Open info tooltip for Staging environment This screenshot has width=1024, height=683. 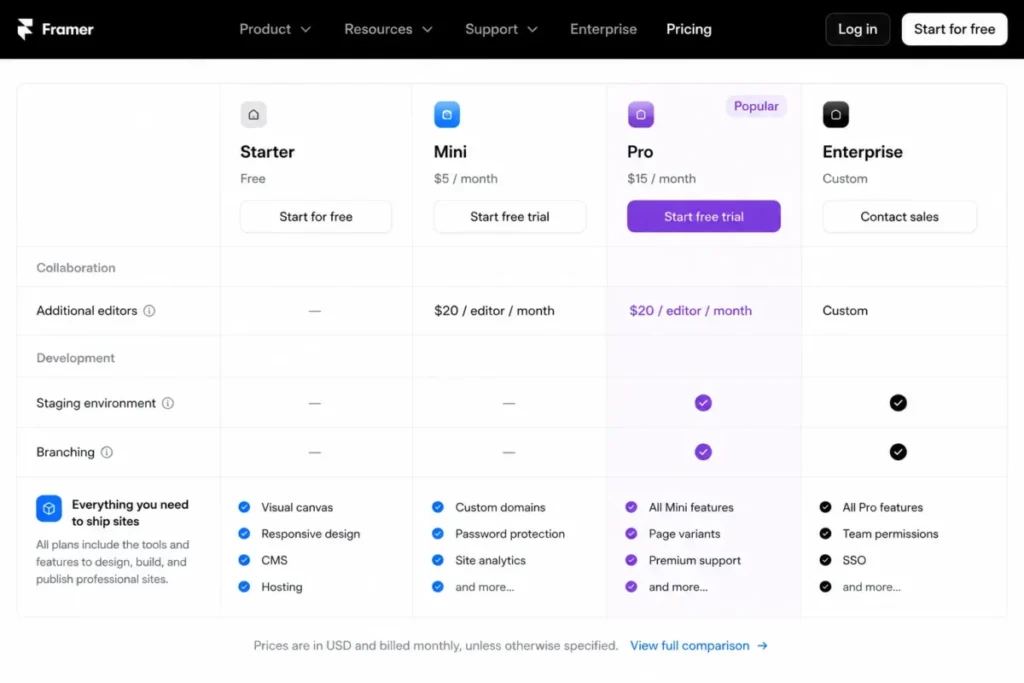[168, 404]
